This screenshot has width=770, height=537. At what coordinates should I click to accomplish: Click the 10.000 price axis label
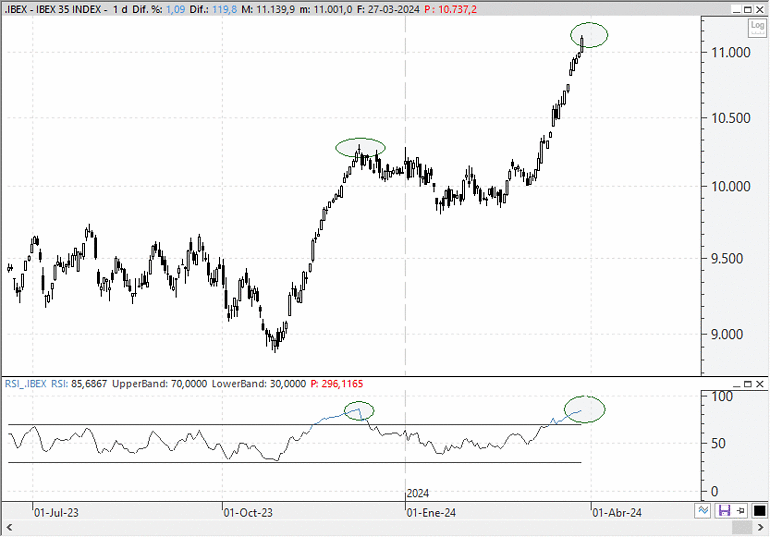coord(731,186)
